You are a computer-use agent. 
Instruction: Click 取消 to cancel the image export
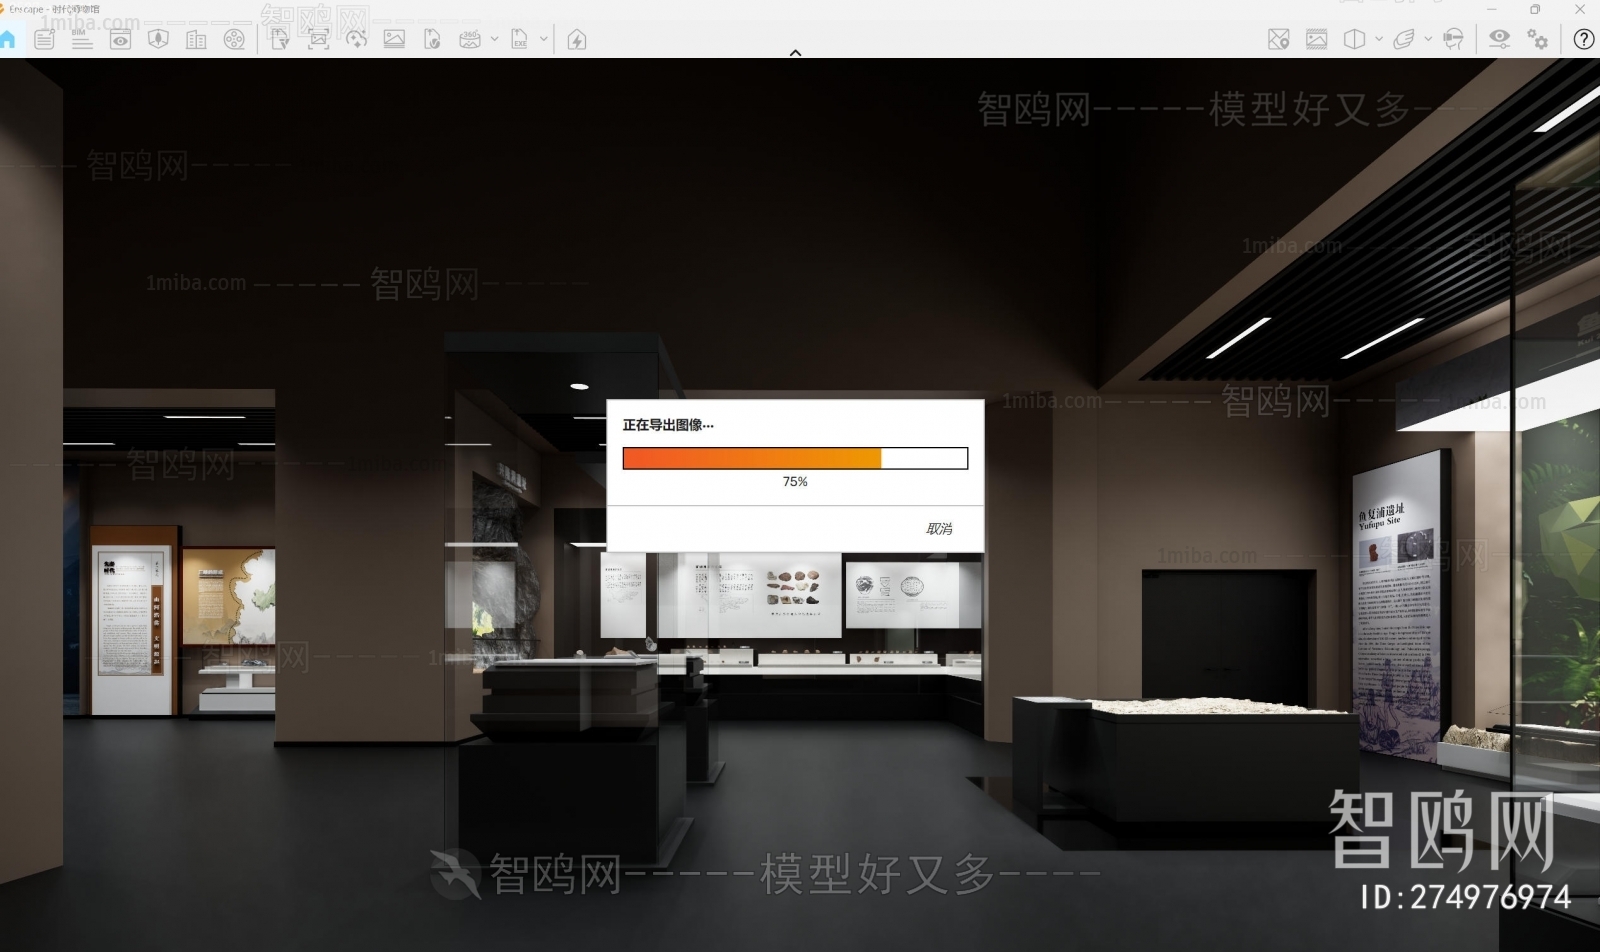click(x=938, y=528)
